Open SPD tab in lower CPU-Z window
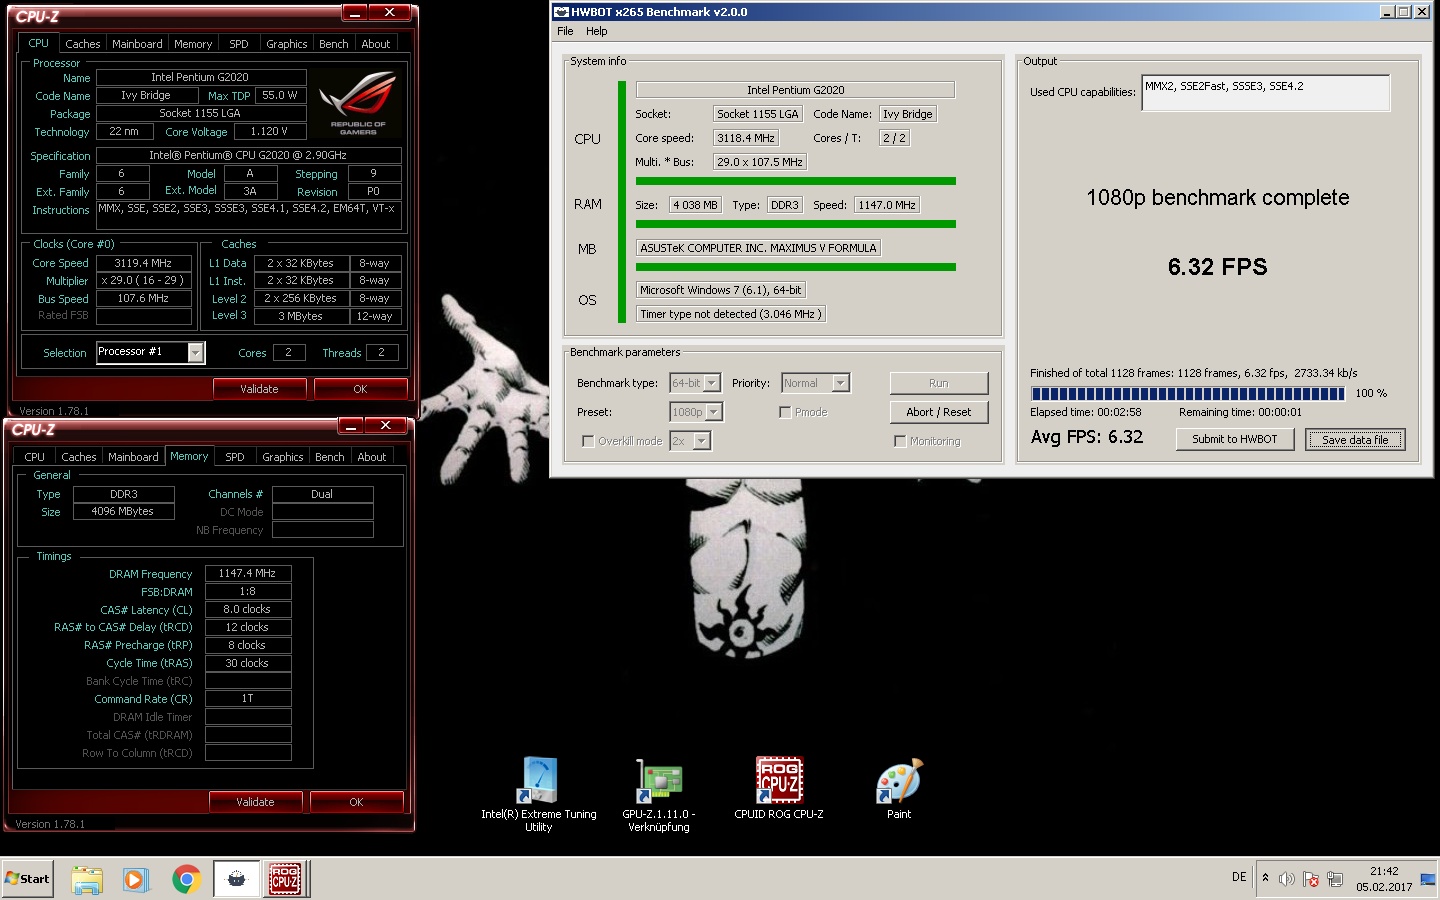The height and width of the screenshot is (900, 1440). 235,457
